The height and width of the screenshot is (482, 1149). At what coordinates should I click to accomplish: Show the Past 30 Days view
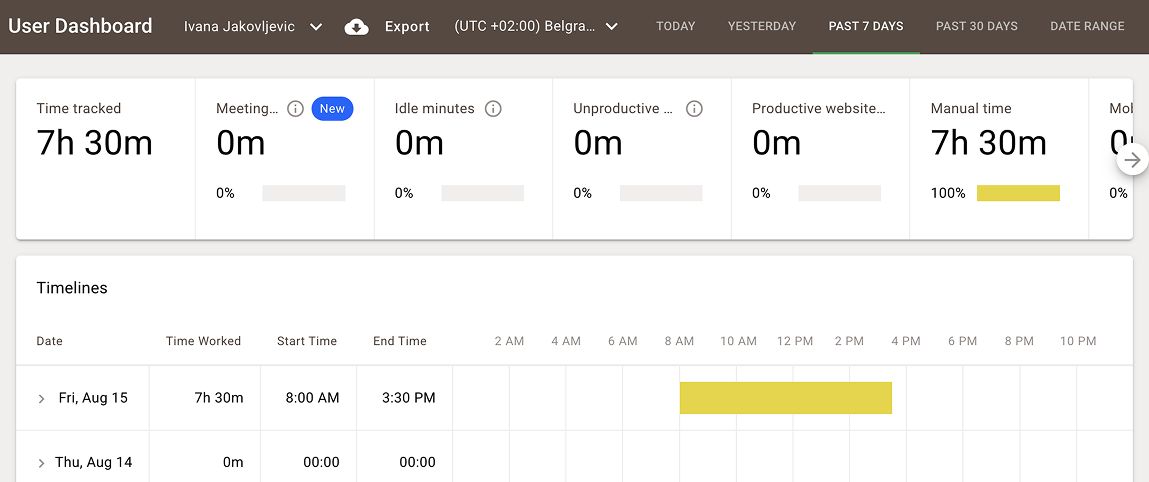976,27
